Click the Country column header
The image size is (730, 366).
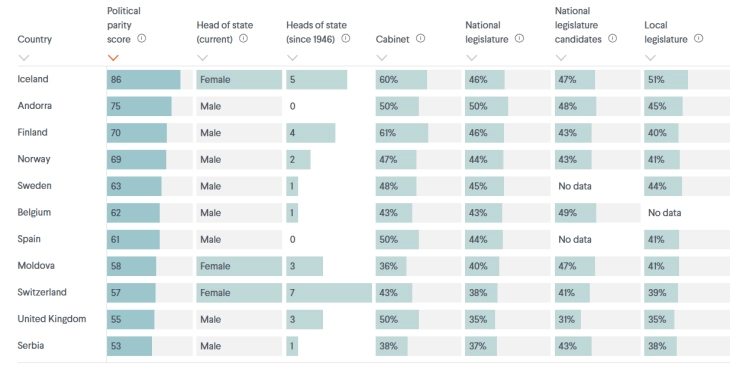[34, 40]
